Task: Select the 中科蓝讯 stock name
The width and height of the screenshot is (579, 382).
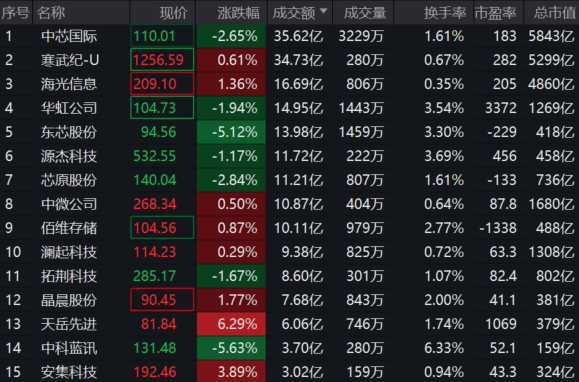Action: 69,348
